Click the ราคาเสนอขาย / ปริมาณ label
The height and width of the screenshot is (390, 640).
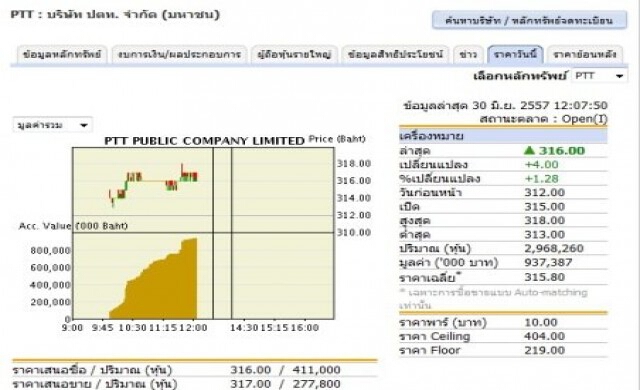point(95,384)
